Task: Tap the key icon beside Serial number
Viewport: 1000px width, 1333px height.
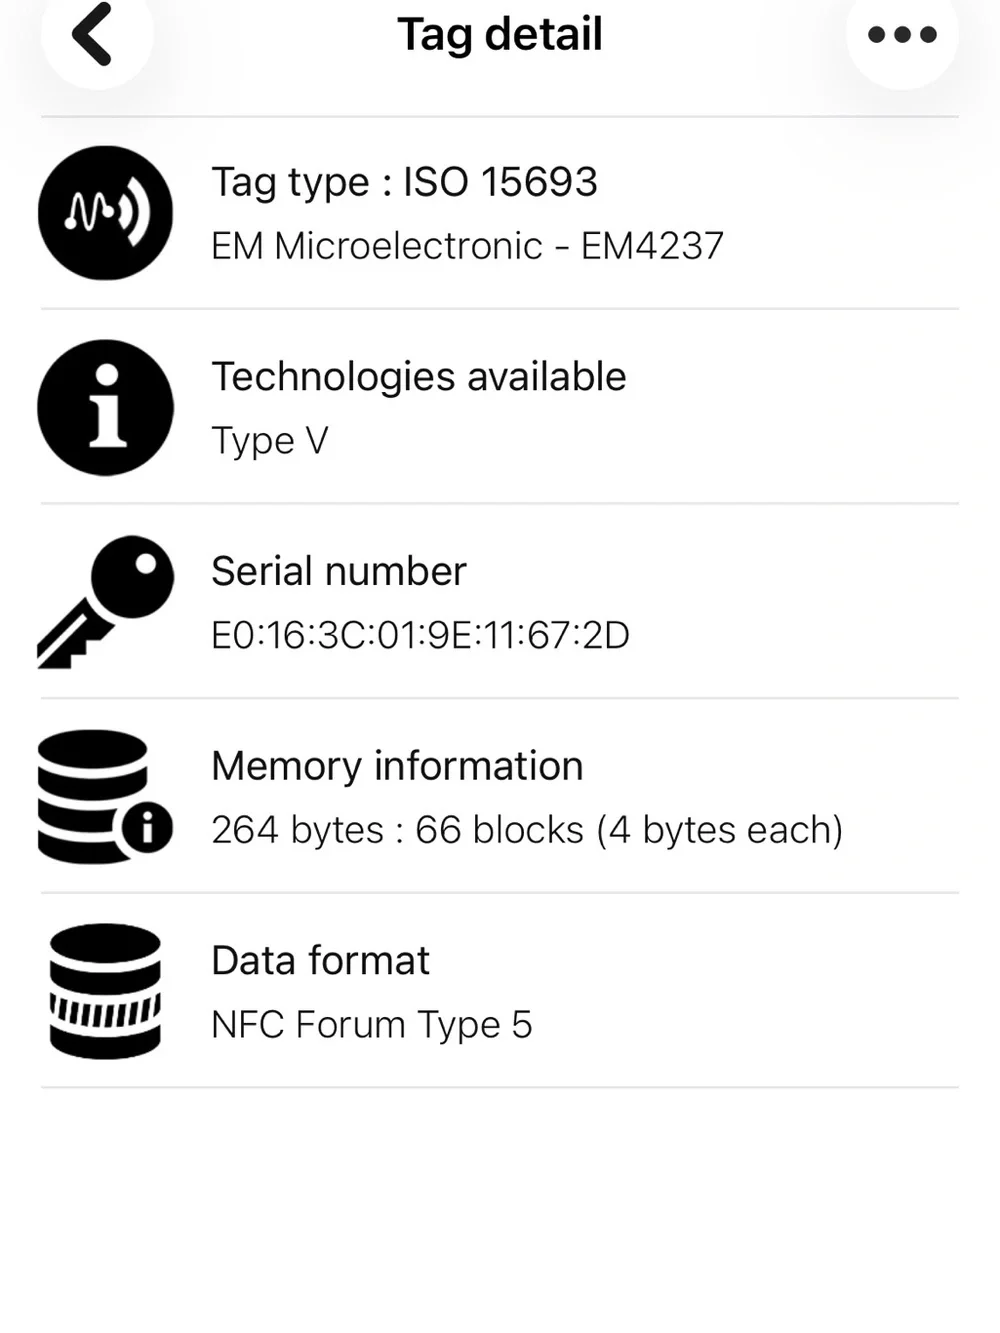Action: coord(106,602)
